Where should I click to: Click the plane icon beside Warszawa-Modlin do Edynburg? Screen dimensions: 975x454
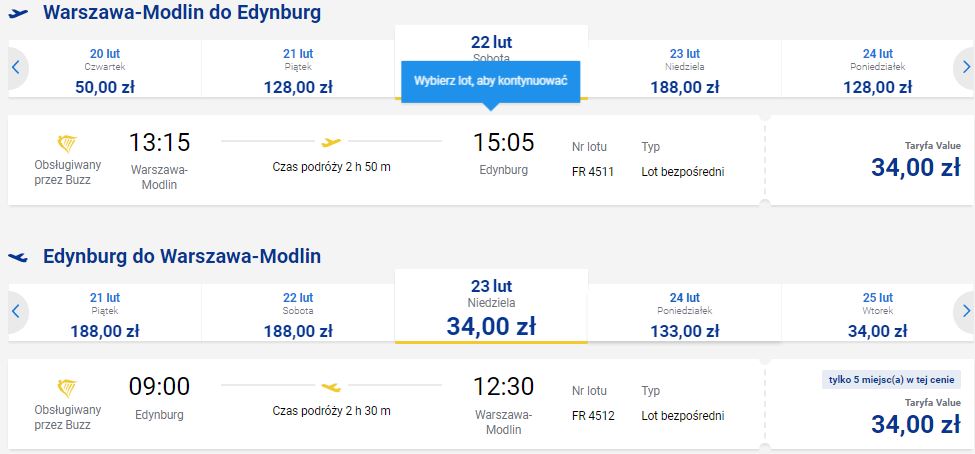point(19,12)
